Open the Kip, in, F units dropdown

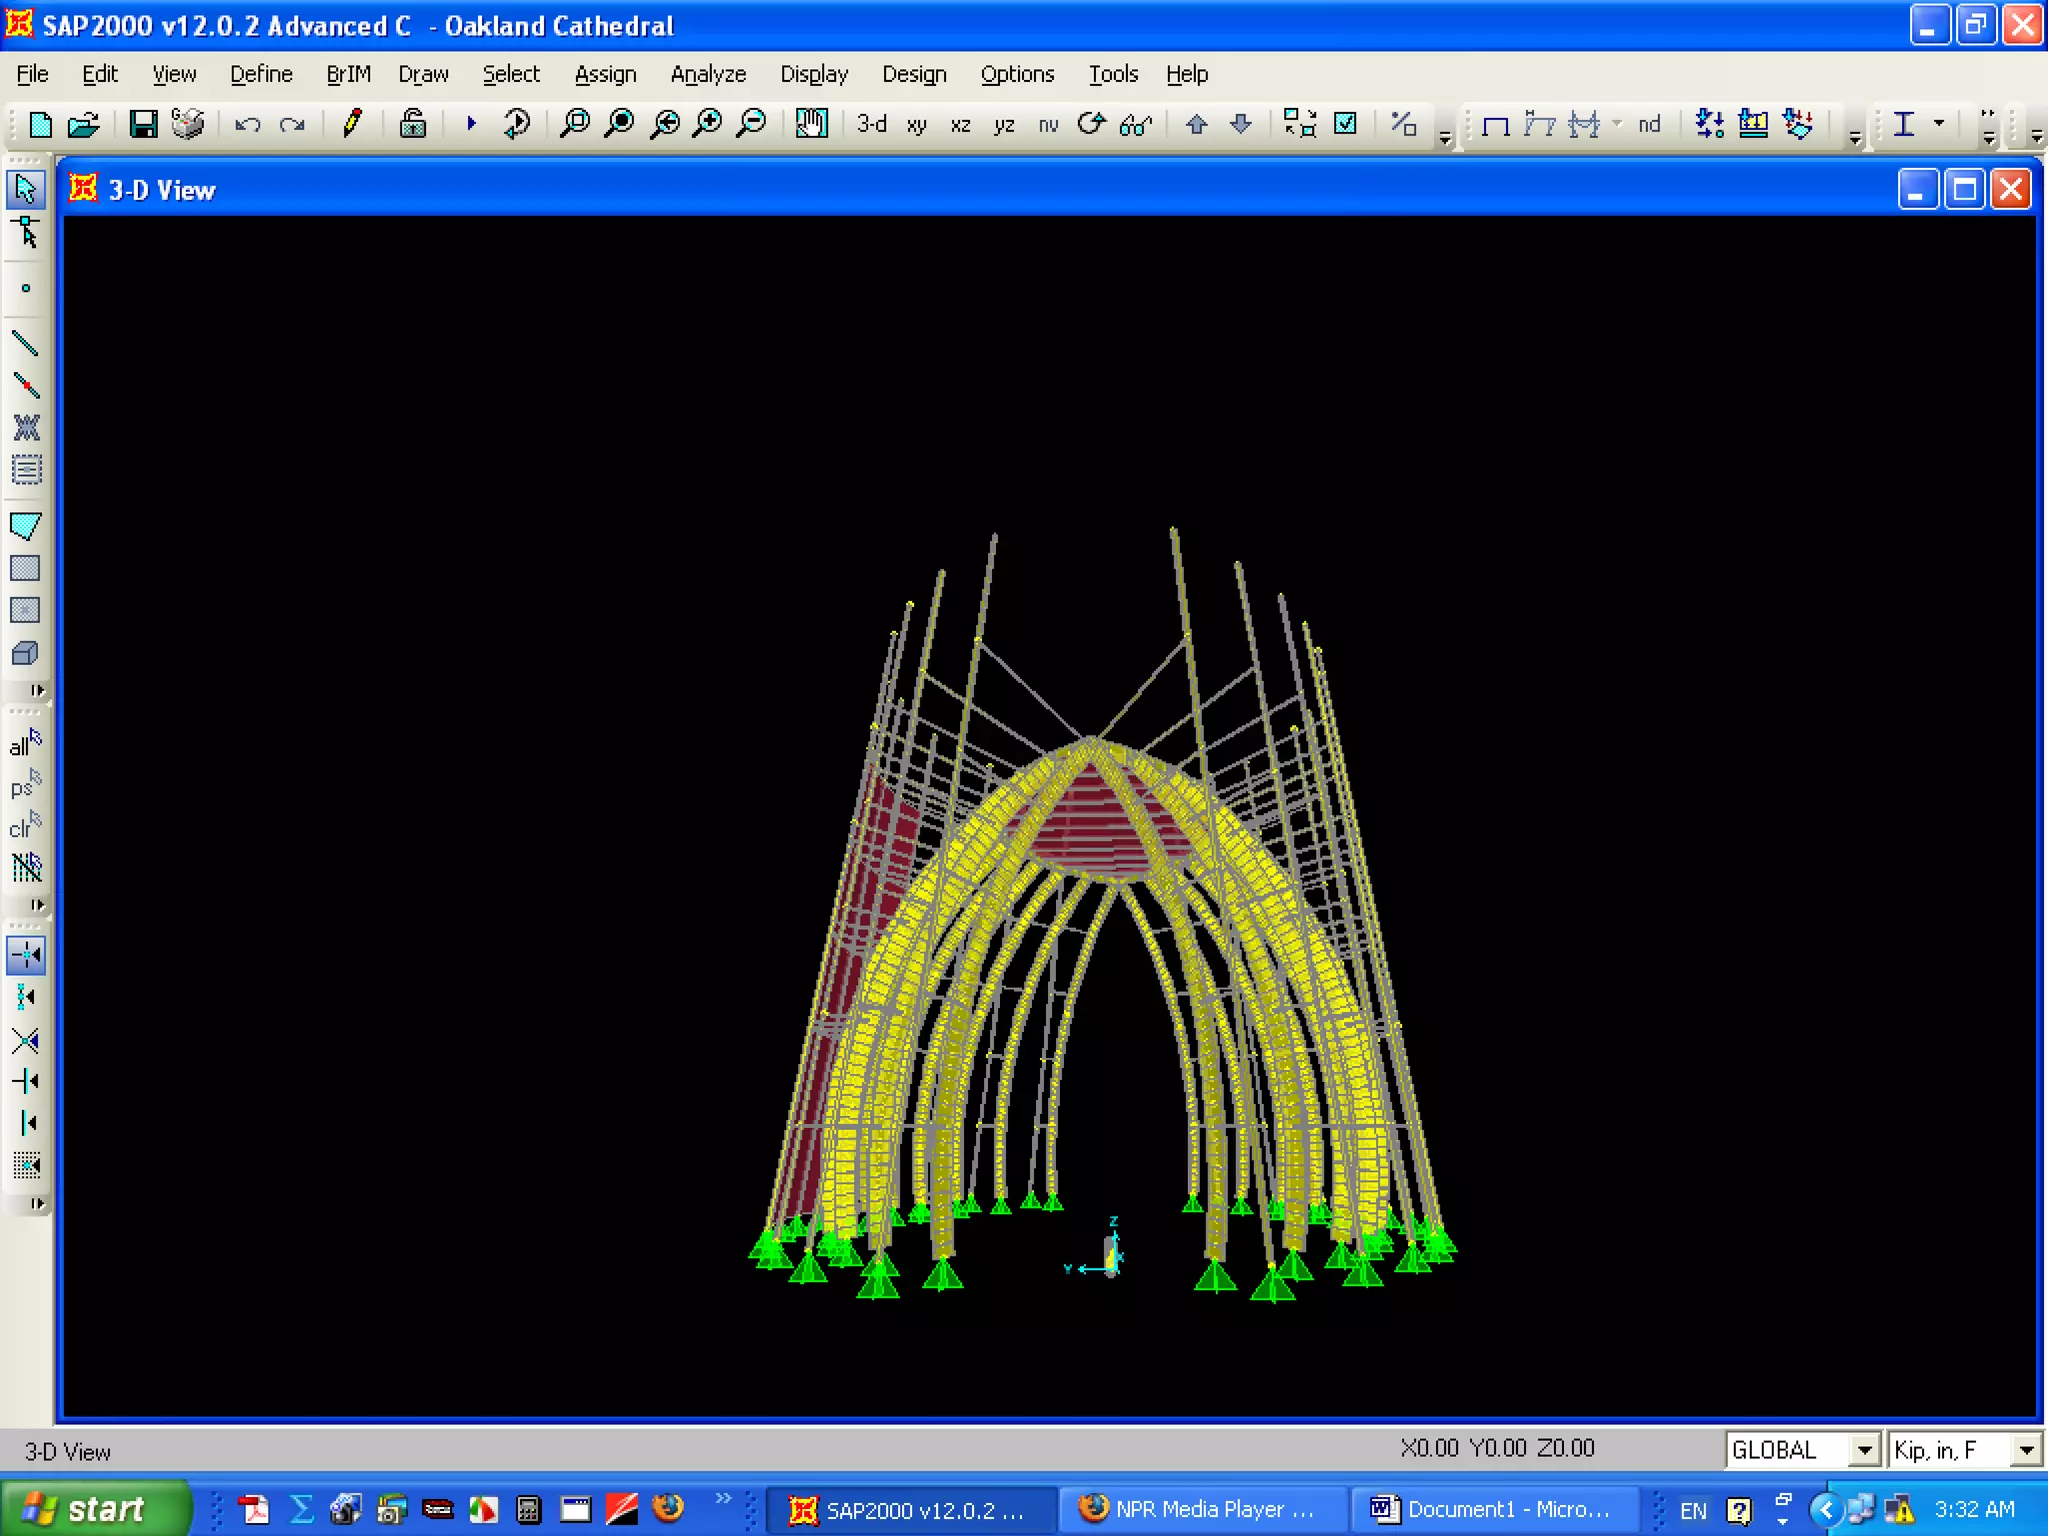coord(2026,1450)
